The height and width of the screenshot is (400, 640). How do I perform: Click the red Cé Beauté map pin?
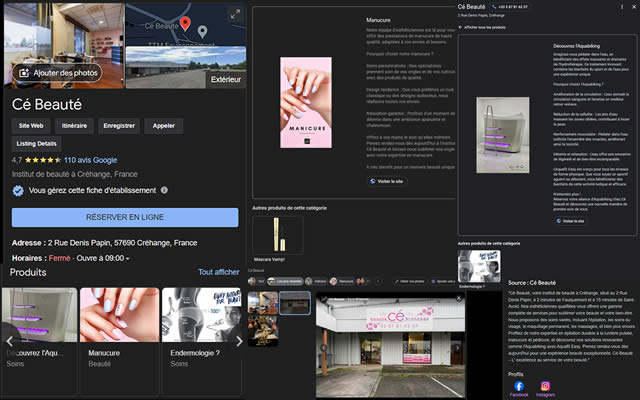(x=185, y=24)
